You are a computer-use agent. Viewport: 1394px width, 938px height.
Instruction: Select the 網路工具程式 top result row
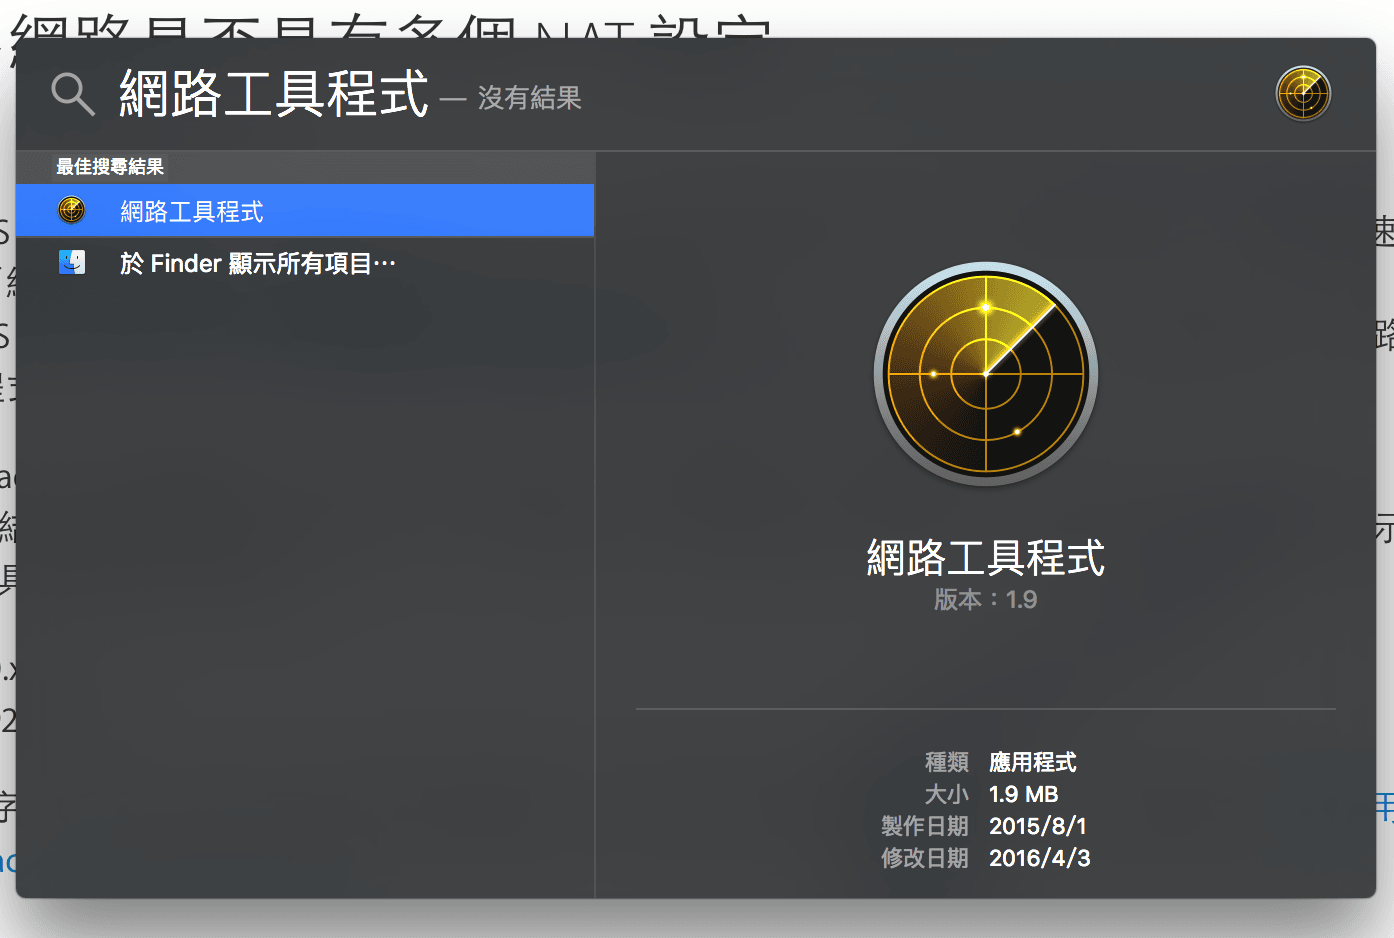click(x=305, y=211)
